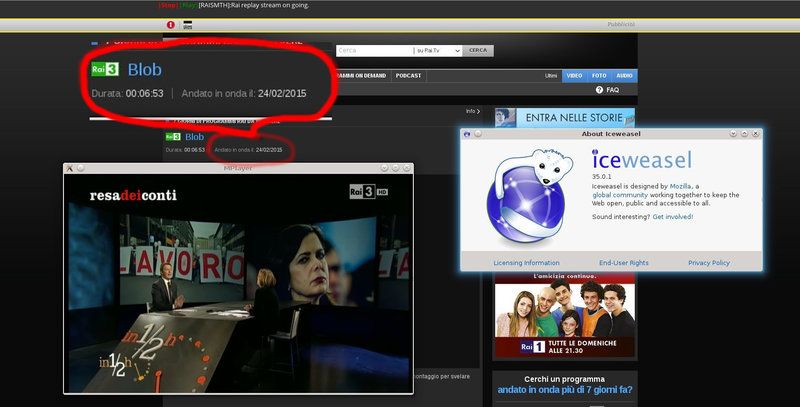This screenshot has height=407, width=800.
Task: Open the 'su Rai.Tv' search scope dropdown
Action: coord(437,50)
